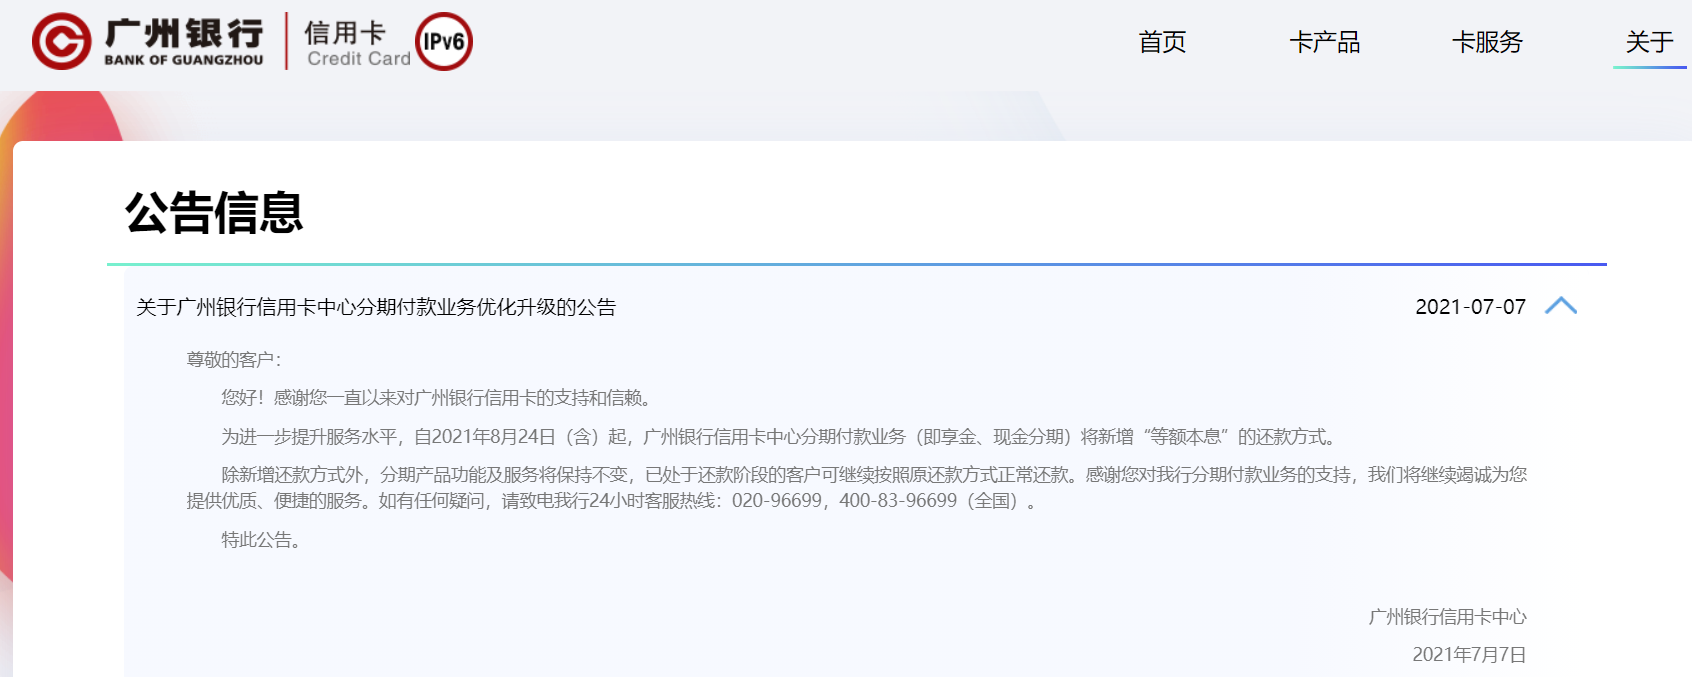Open the 卡产品 menu item
Image resolution: width=1692 pixels, height=677 pixels.
(x=1325, y=42)
